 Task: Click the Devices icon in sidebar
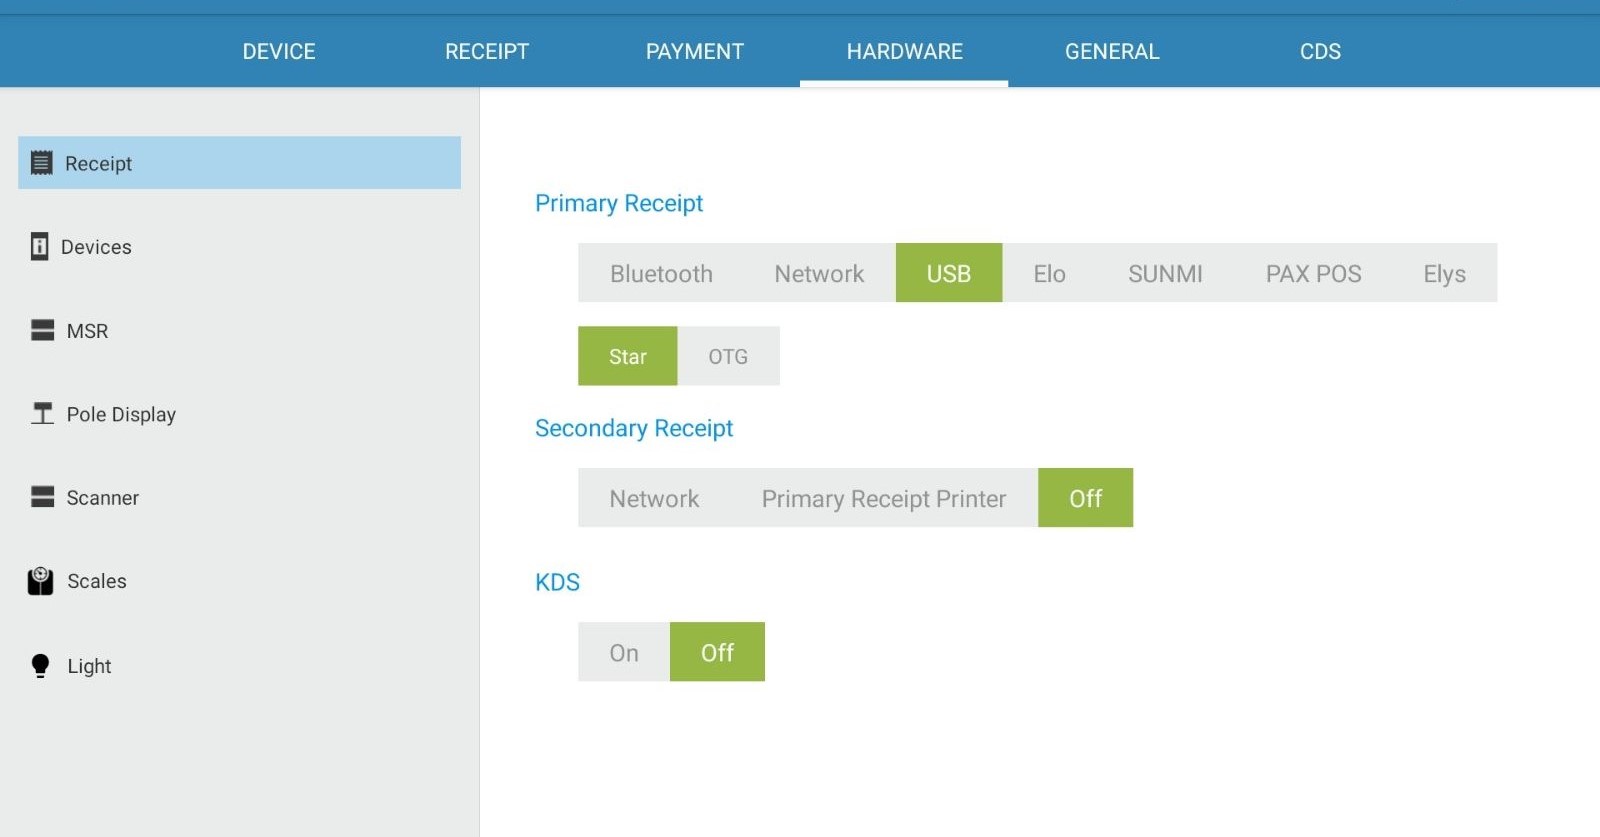tap(39, 246)
